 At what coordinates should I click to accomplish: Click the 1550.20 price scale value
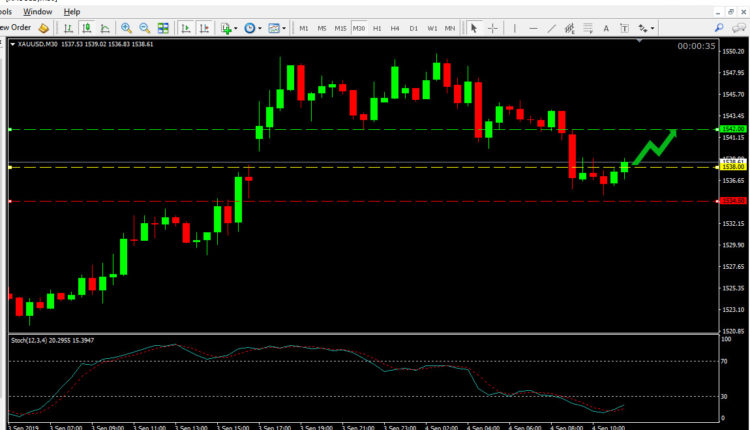click(734, 51)
